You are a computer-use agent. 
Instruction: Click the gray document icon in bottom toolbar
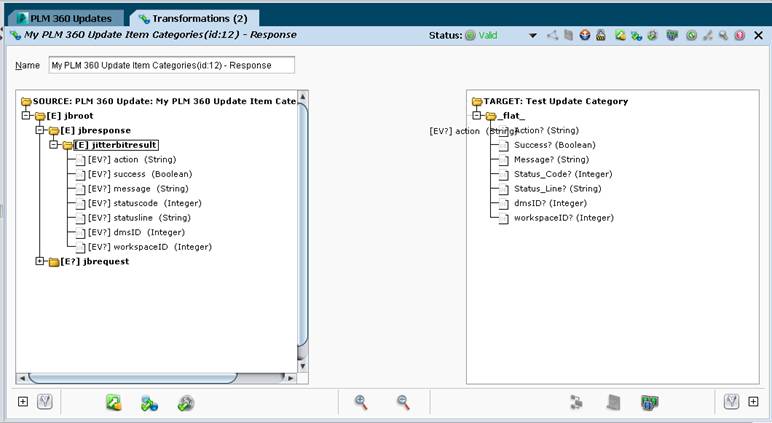click(613, 402)
